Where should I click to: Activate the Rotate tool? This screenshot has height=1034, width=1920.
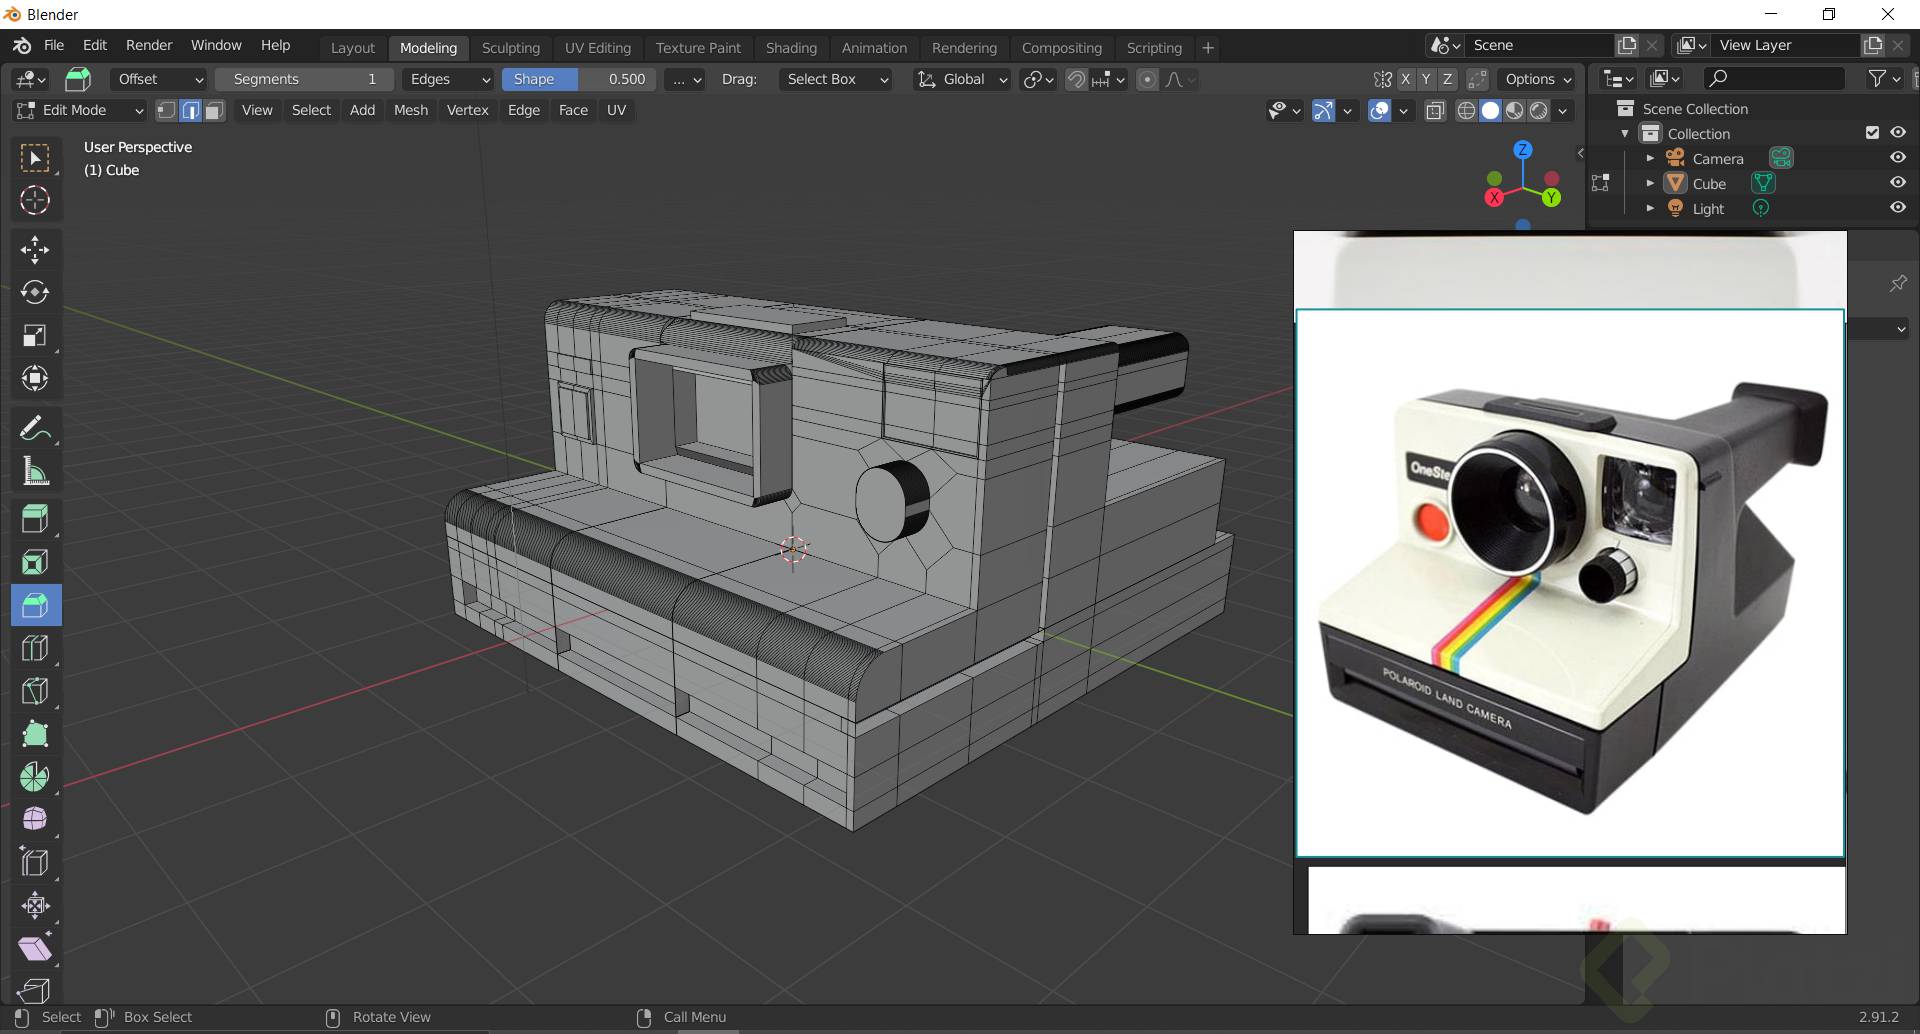(35, 292)
